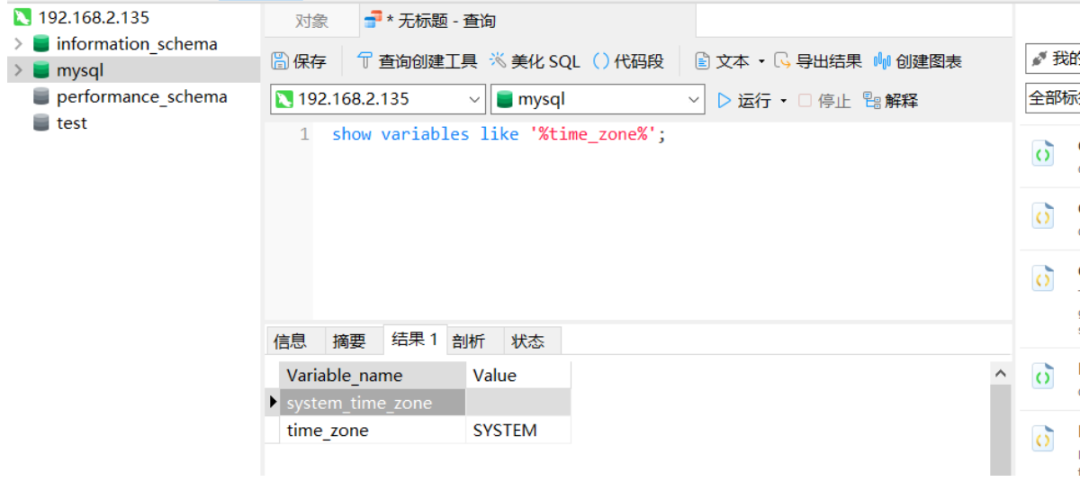The image size is (1080, 491).
Task: Click the 运行 run button
Action: [744, 101]
